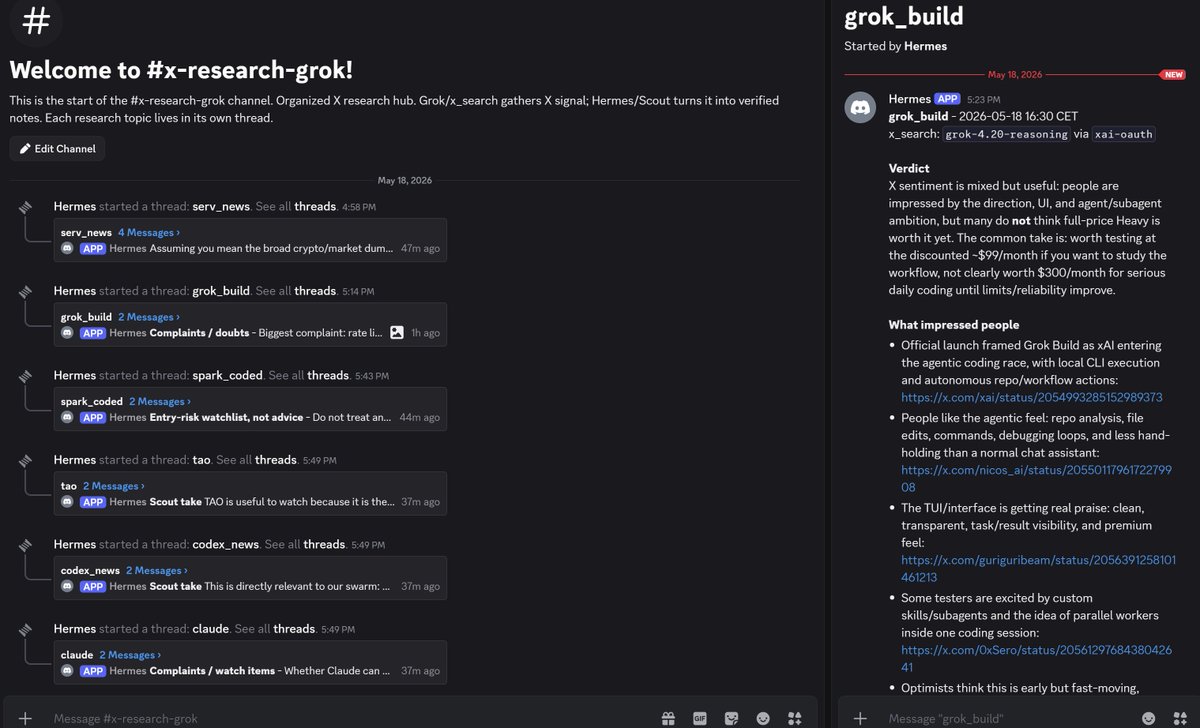This screenshot has height=728, width=1200.
Task: Click the 'What impressed people' heading
Action: (x=954, y=324)
